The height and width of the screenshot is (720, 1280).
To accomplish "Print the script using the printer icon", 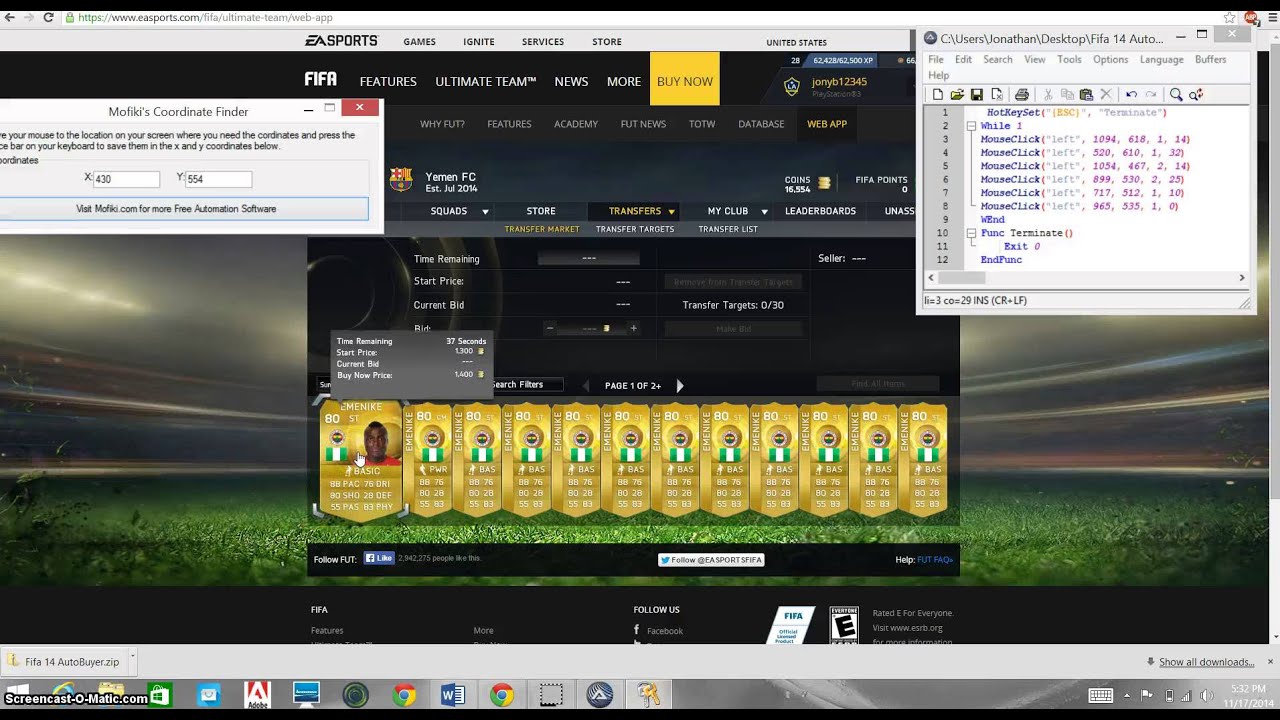I will point(1022,94).
